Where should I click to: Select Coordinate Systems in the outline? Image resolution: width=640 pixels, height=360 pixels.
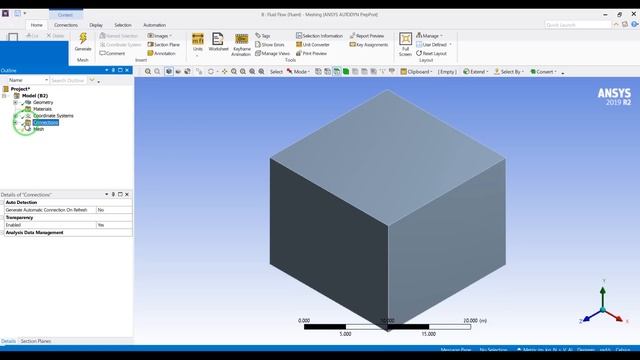tap(53, 116)
